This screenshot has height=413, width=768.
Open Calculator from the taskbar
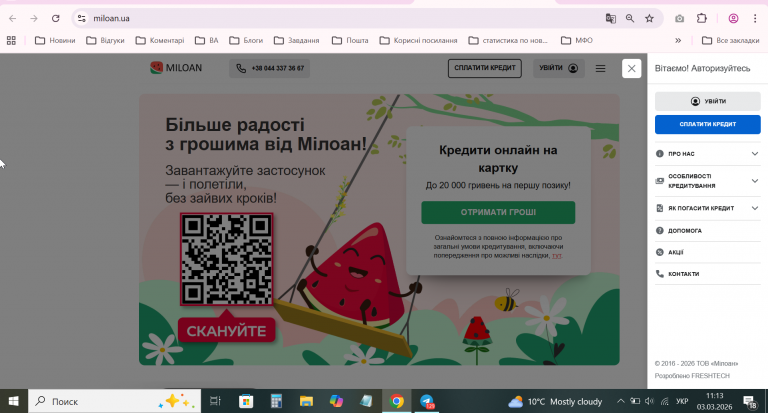(276, 402)
